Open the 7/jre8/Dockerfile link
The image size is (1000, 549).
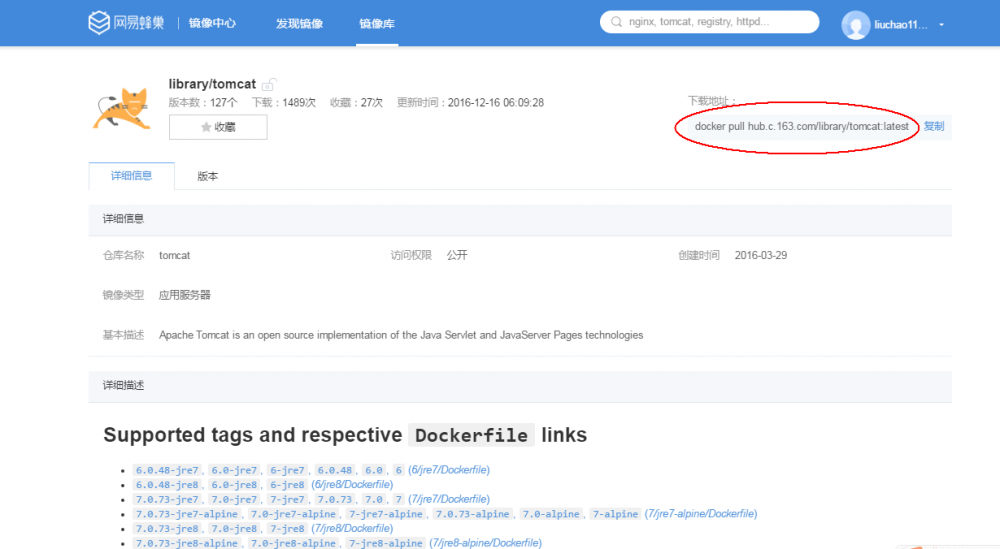pos(352,529)
